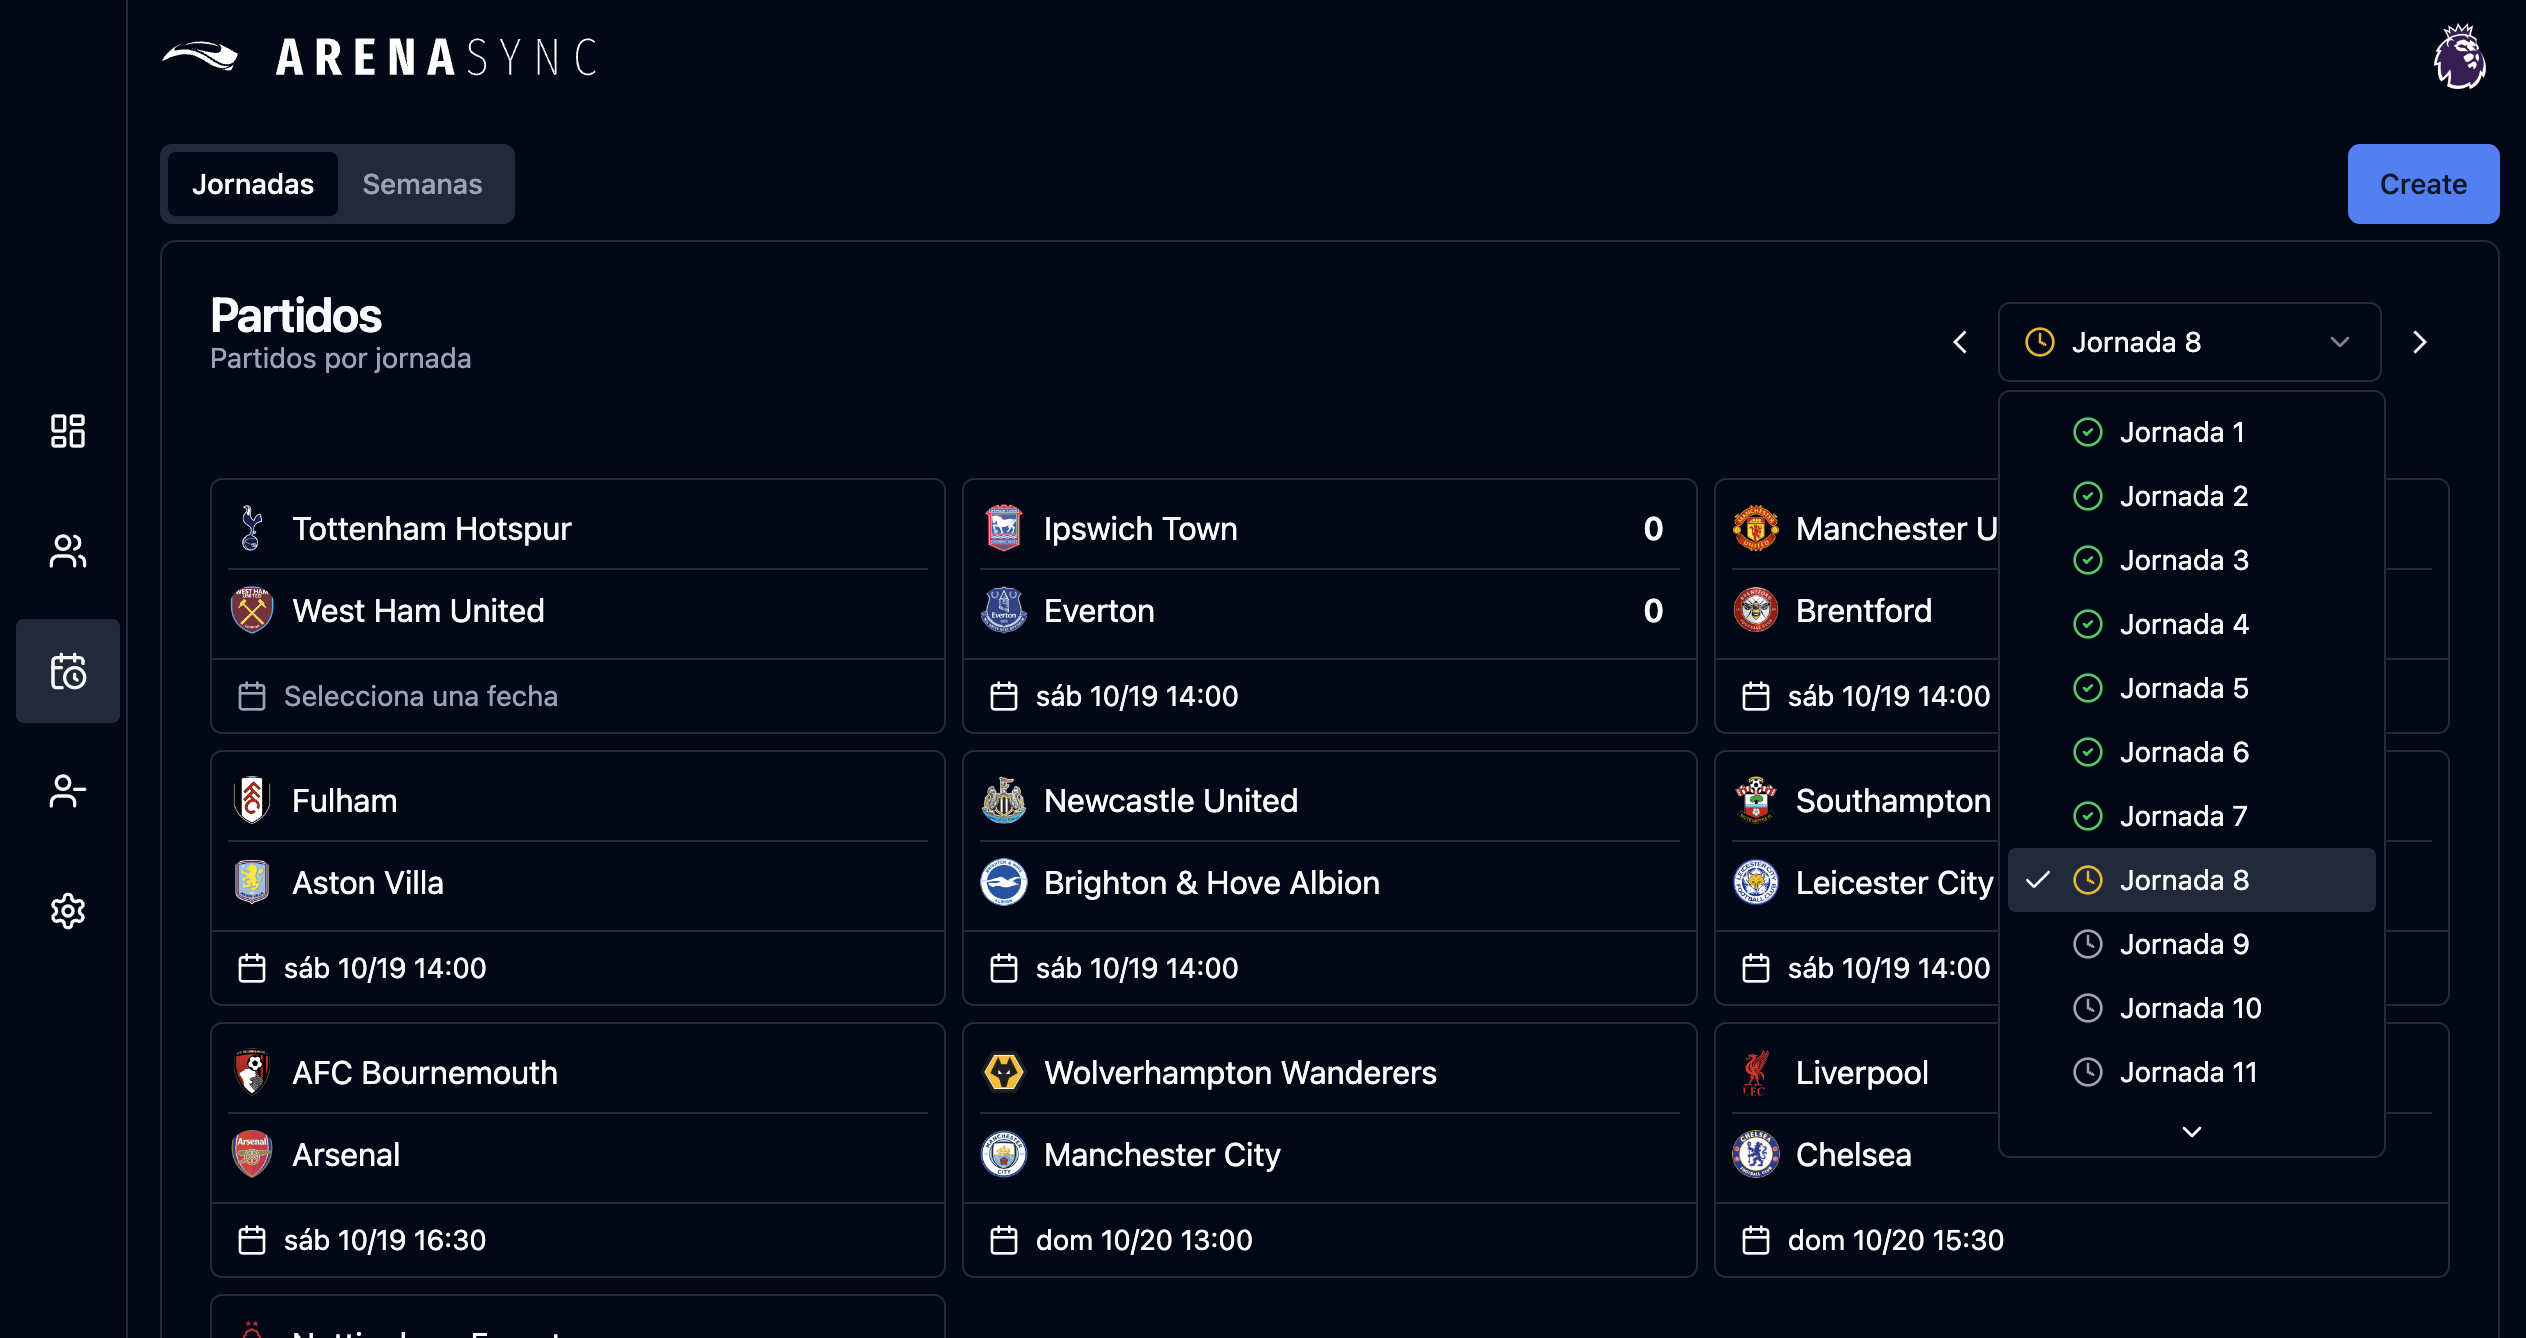
Task: Open the dashboard grid icon in sidebar
Action: [67, 431]
